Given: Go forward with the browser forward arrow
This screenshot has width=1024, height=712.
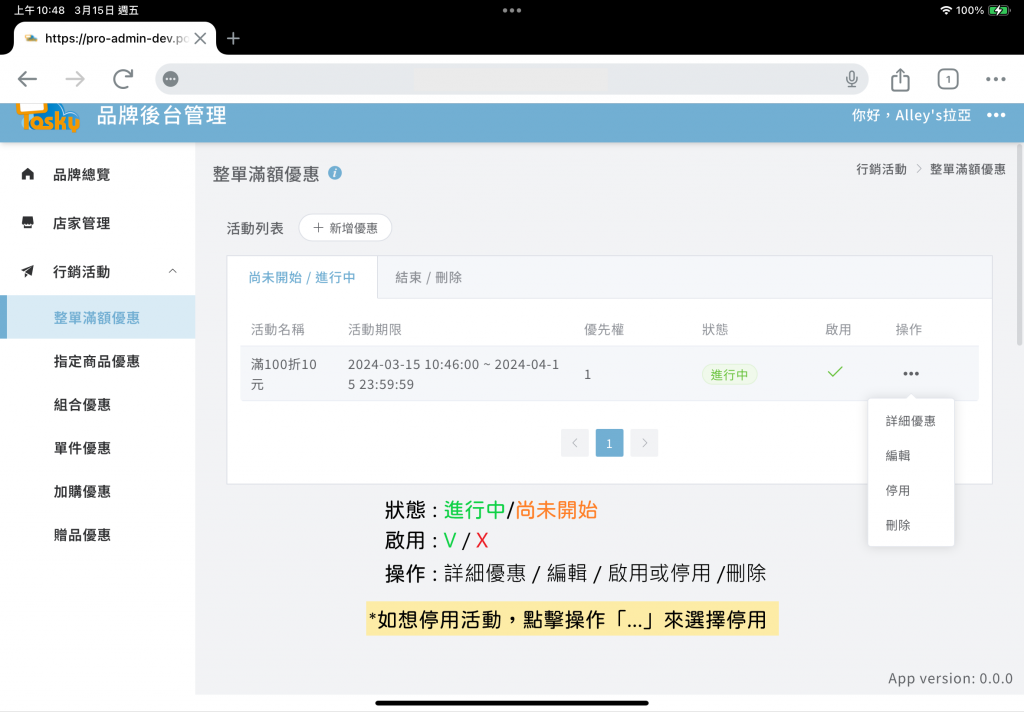Looking at the screenshot, I should [x=75, y=79].
